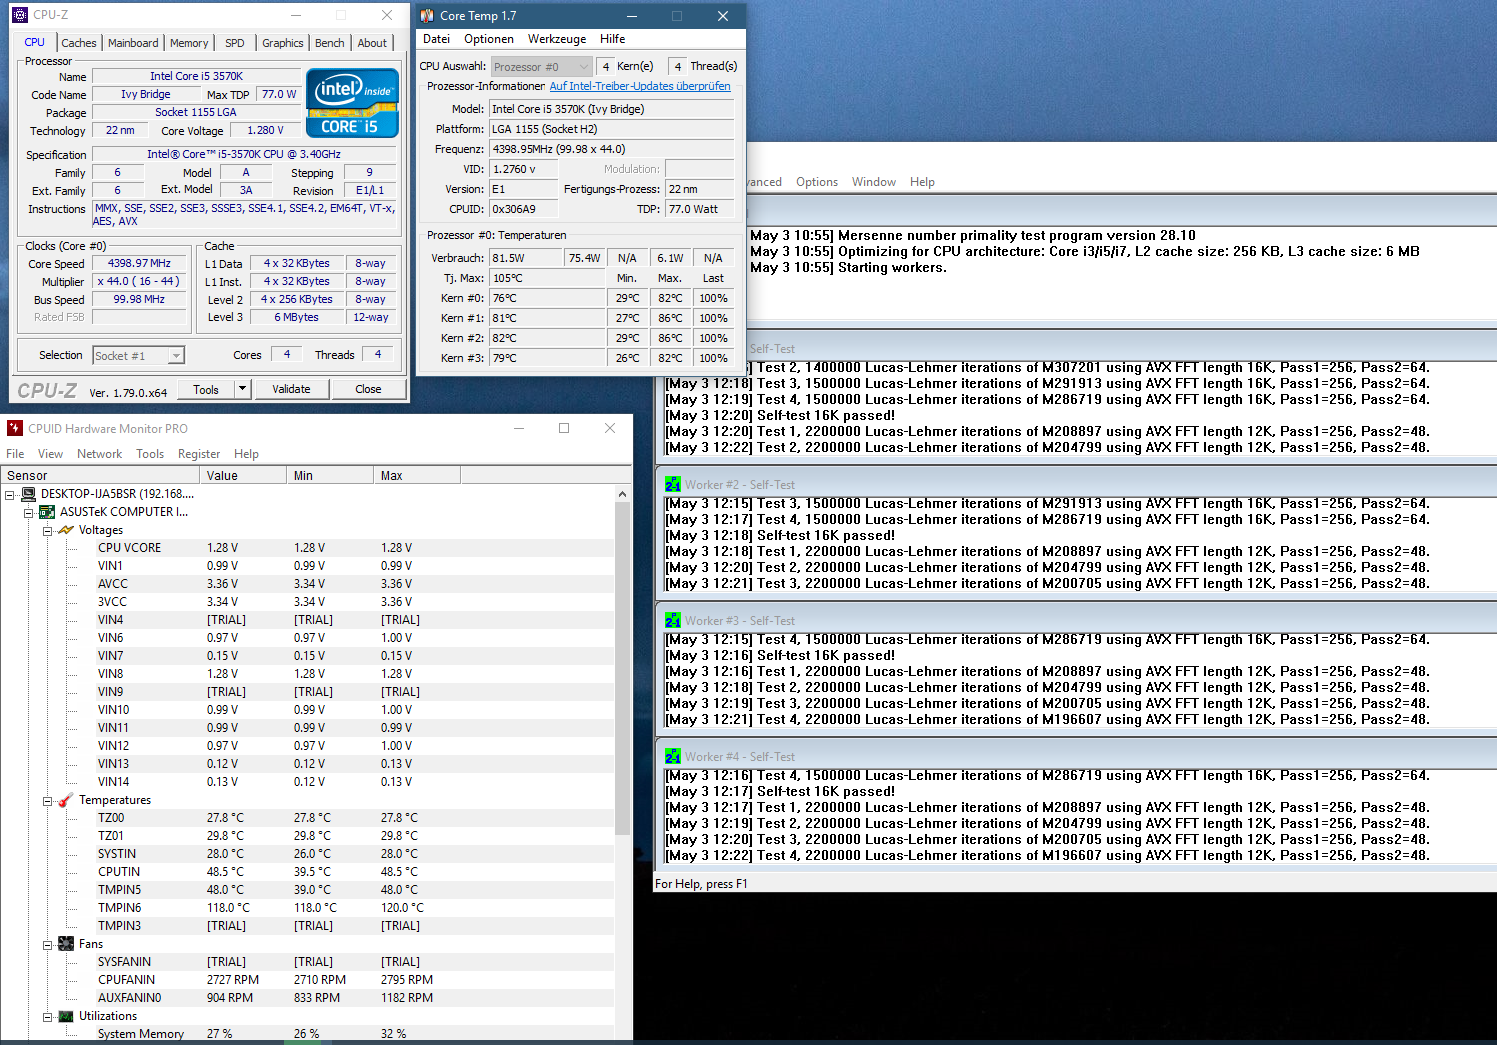Collapse the Fans section
1497x1045 pixels.
[47, 944]
